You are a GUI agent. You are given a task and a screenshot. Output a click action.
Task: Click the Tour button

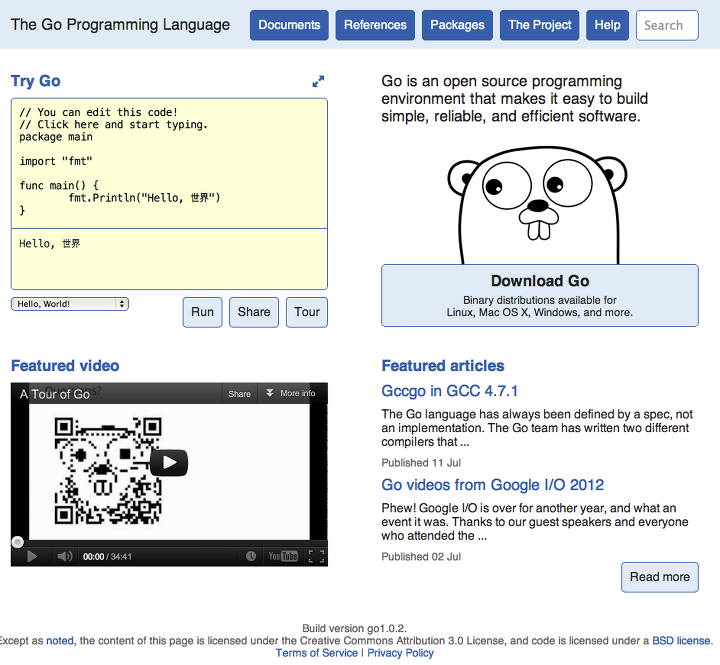click(x=307, y=312)
